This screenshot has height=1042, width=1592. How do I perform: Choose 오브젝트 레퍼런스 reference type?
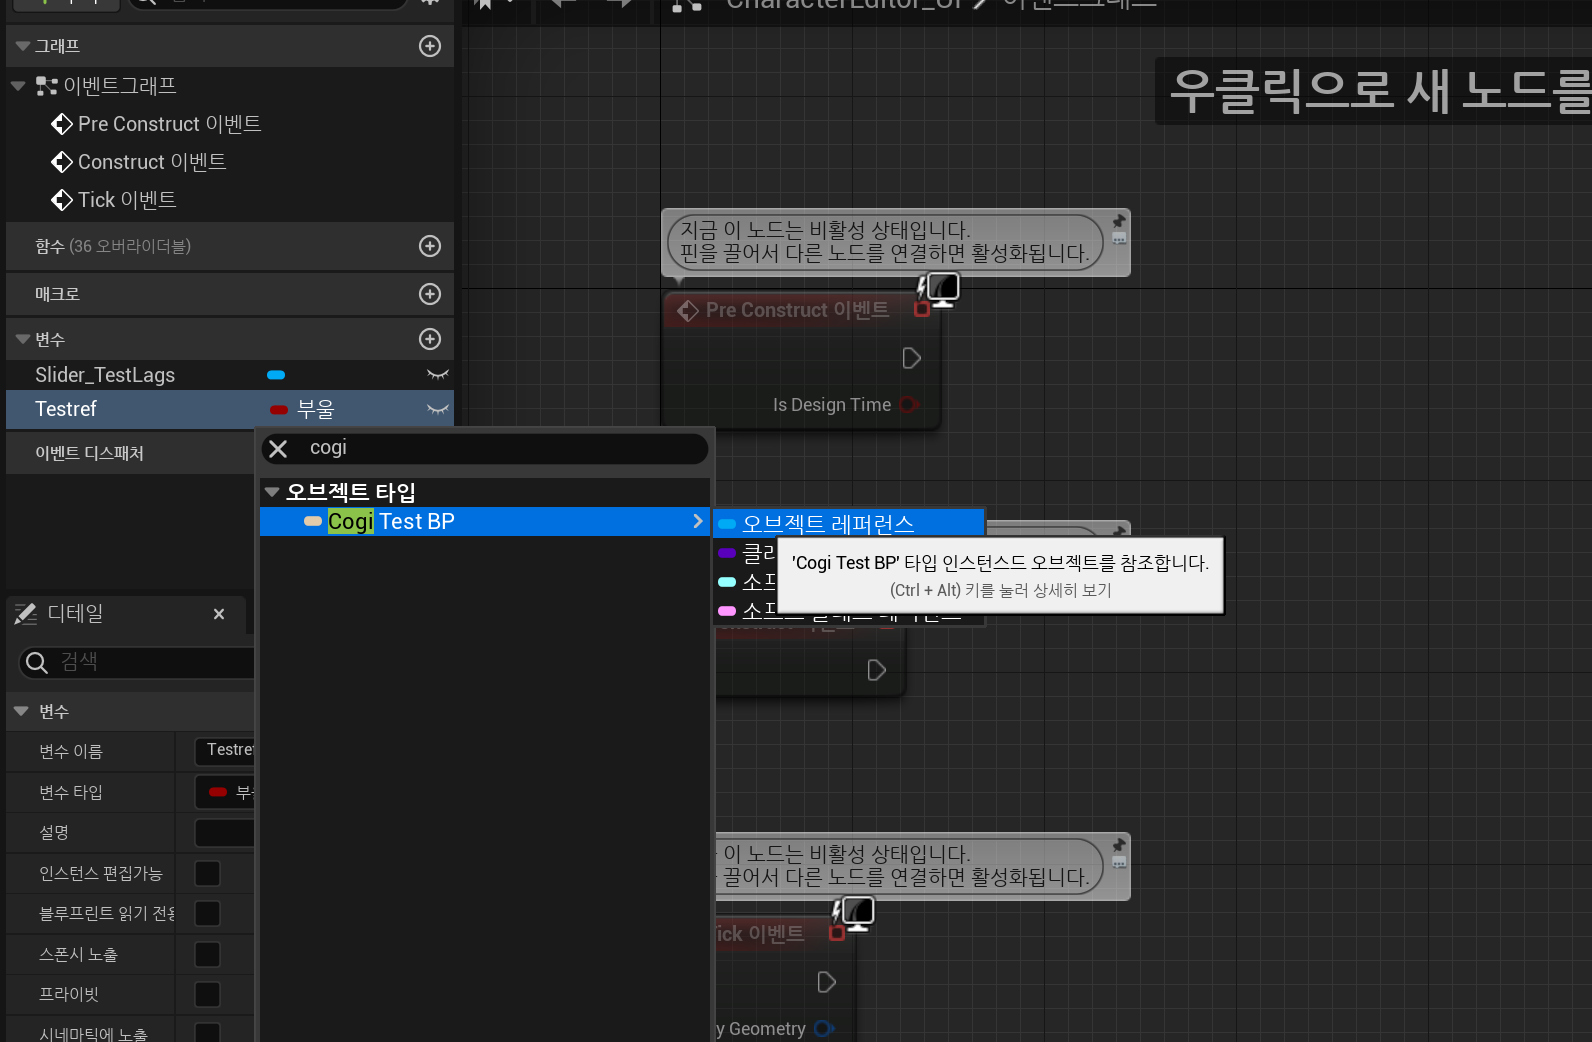[x=848, y=523]
